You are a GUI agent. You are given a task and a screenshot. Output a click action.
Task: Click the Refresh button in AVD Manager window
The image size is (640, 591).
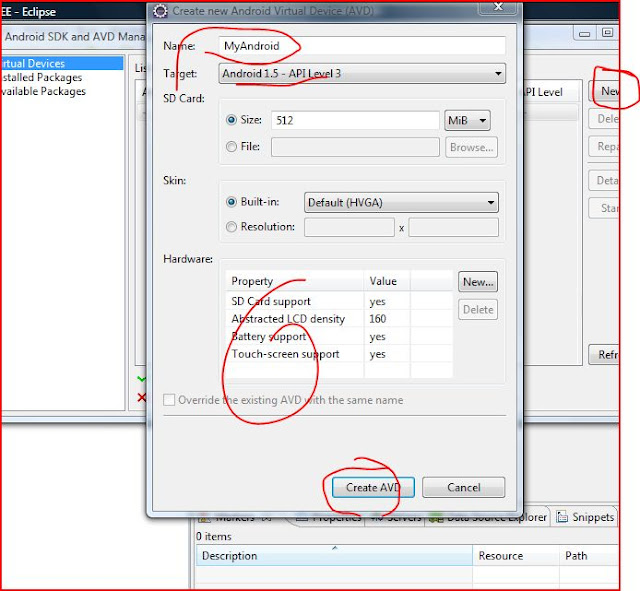pos(604,355)
